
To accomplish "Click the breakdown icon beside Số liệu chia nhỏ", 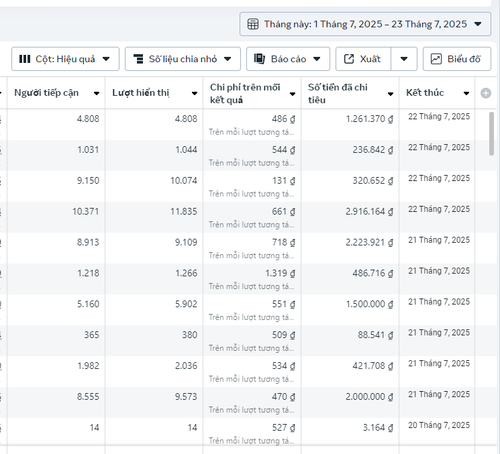I will 138,59.
